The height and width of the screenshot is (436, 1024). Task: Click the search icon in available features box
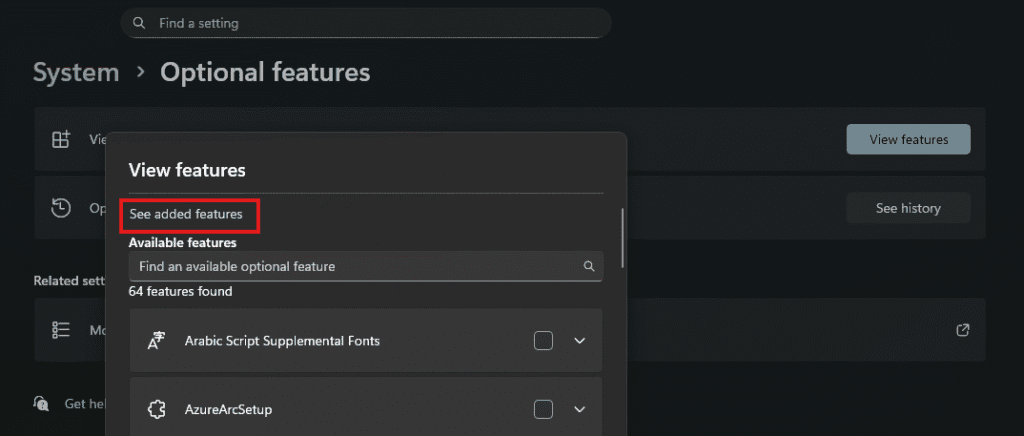click(589, 267)
